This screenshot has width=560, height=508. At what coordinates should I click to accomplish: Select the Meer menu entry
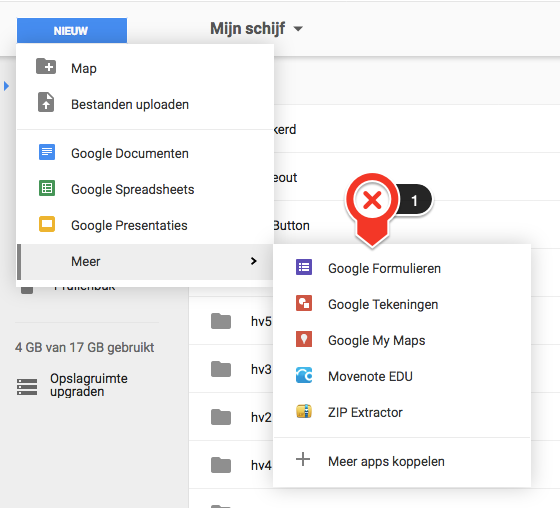pos(145,262)
